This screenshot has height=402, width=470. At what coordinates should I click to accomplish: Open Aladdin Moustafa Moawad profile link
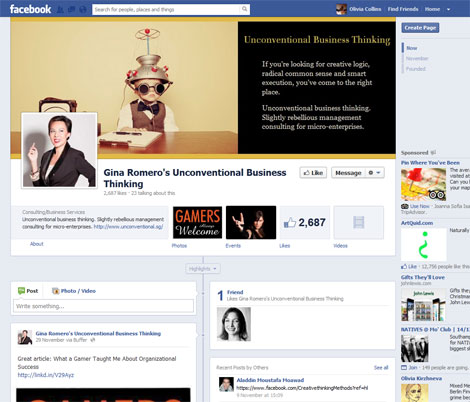270,380
